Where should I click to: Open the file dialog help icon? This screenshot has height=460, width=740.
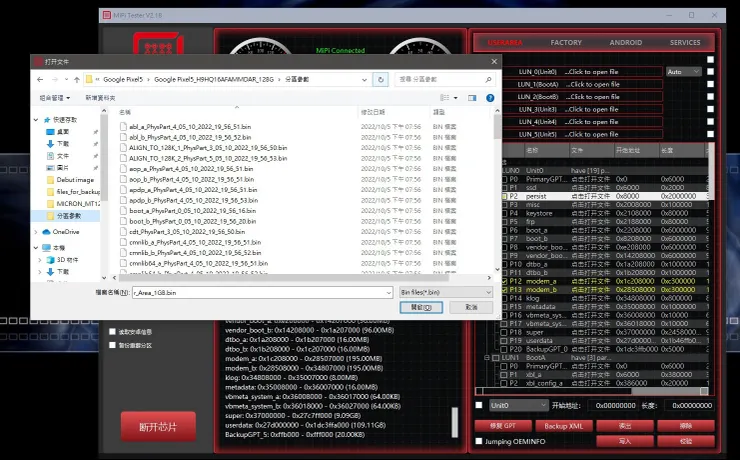490,98
